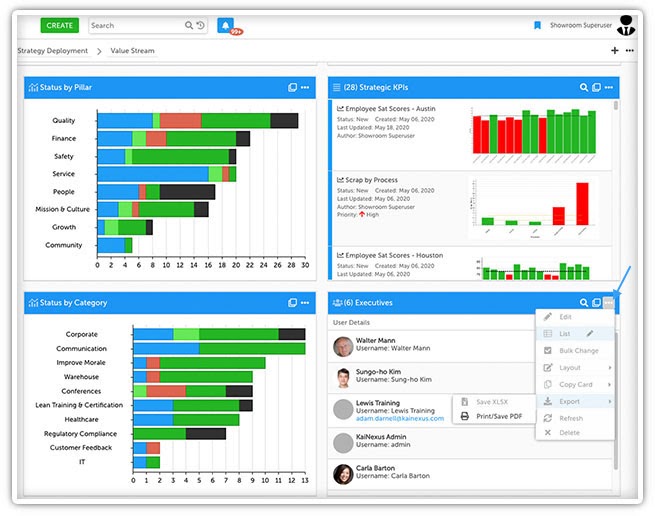Image resolution: width=655 pixels, height=516 pixels.
Task: Click Carla Barton's profile photo
Action: tap(343, 474)
